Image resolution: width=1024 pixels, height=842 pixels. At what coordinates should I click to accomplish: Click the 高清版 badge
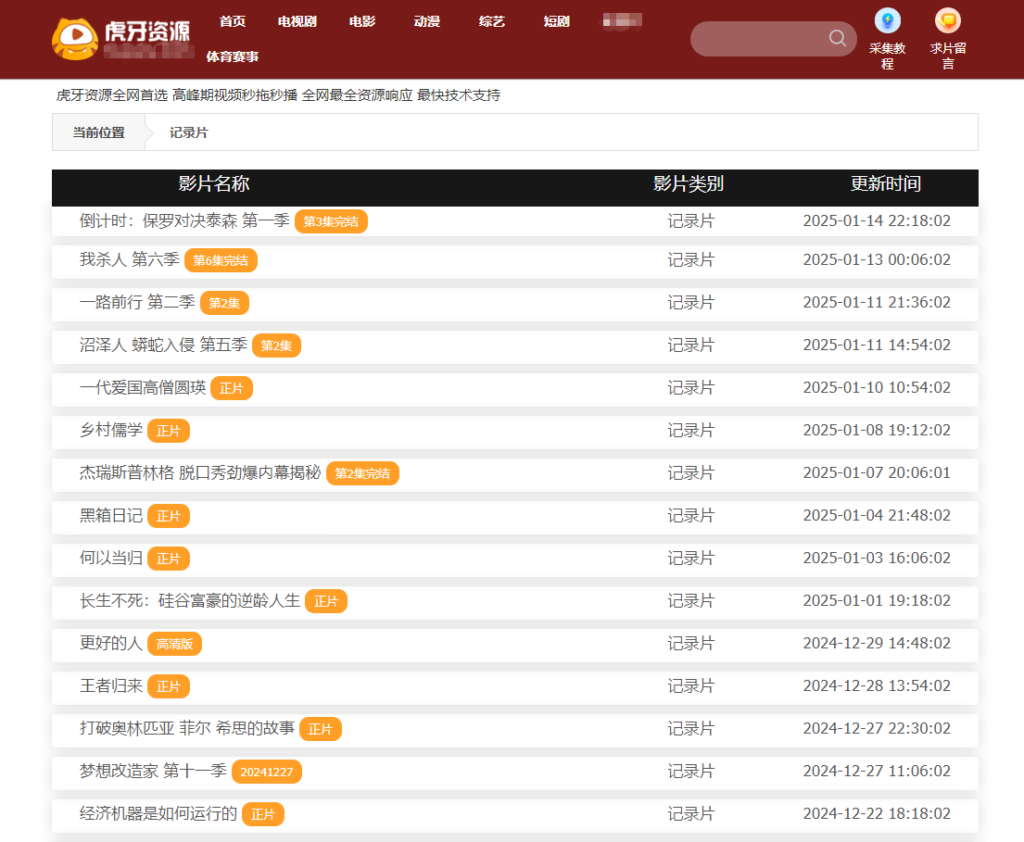(174, 644)
